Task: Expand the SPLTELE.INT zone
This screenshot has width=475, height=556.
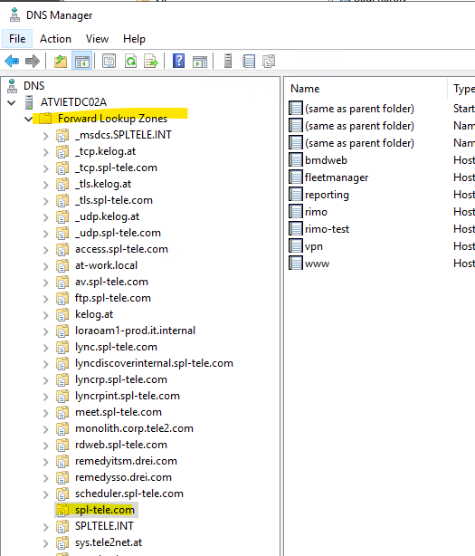Action: point(45,527)
